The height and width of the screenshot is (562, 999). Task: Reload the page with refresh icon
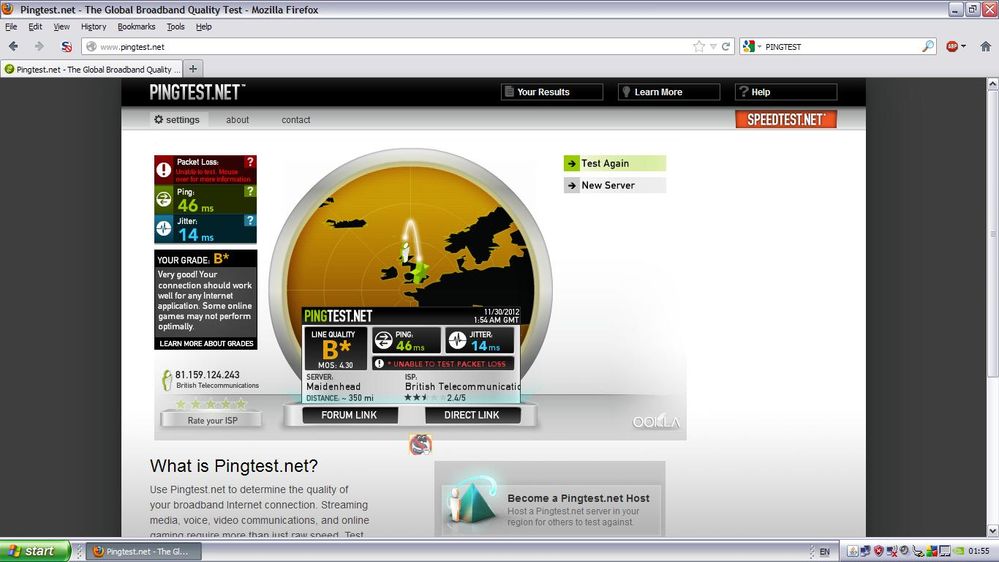pos(726,47)
